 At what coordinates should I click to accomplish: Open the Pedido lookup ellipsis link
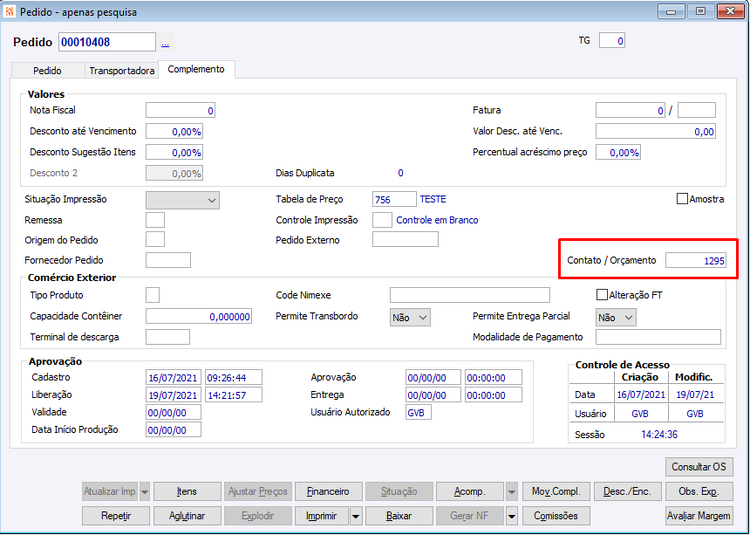click(165, 43)
